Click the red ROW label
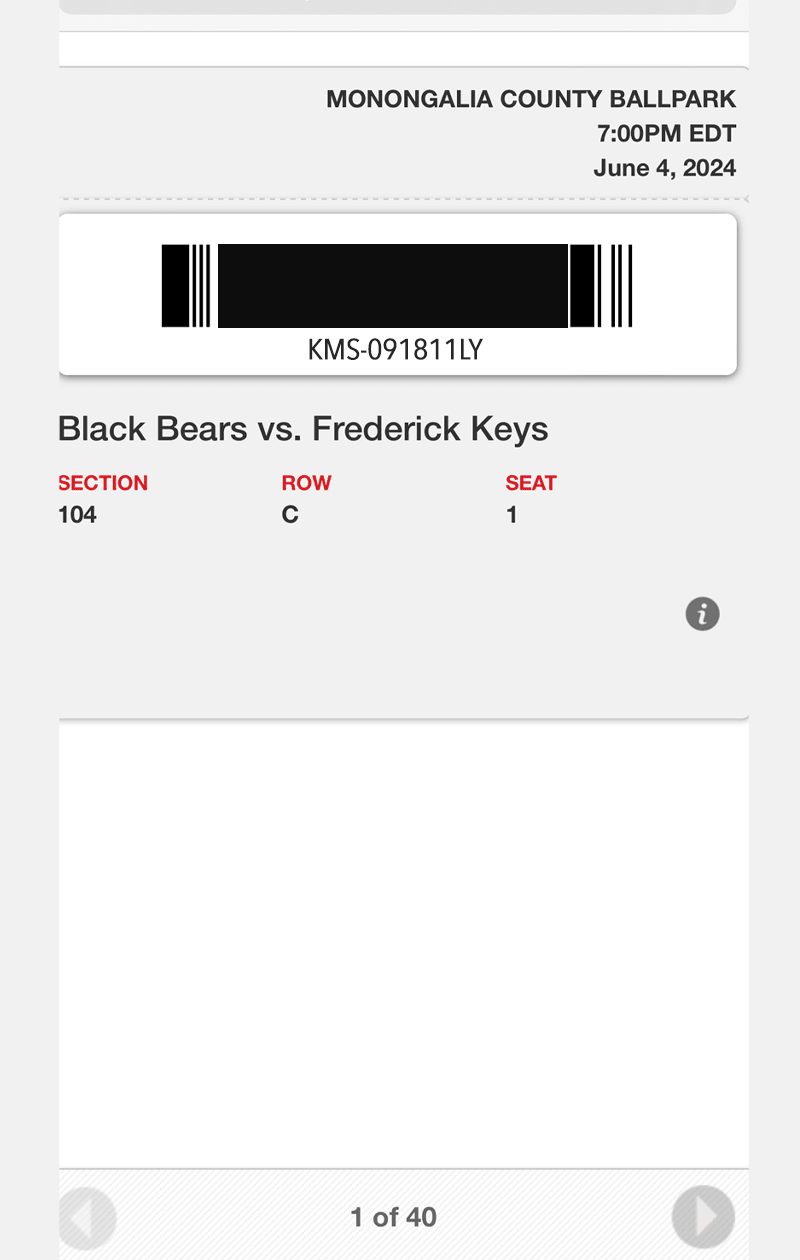800x1260 pixels. point(306,483)
